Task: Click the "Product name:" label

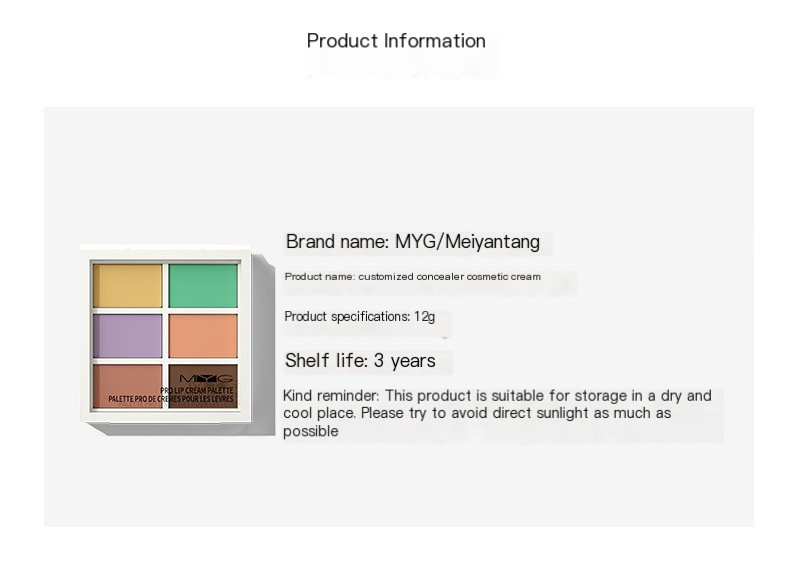Action: pos(319,277)
